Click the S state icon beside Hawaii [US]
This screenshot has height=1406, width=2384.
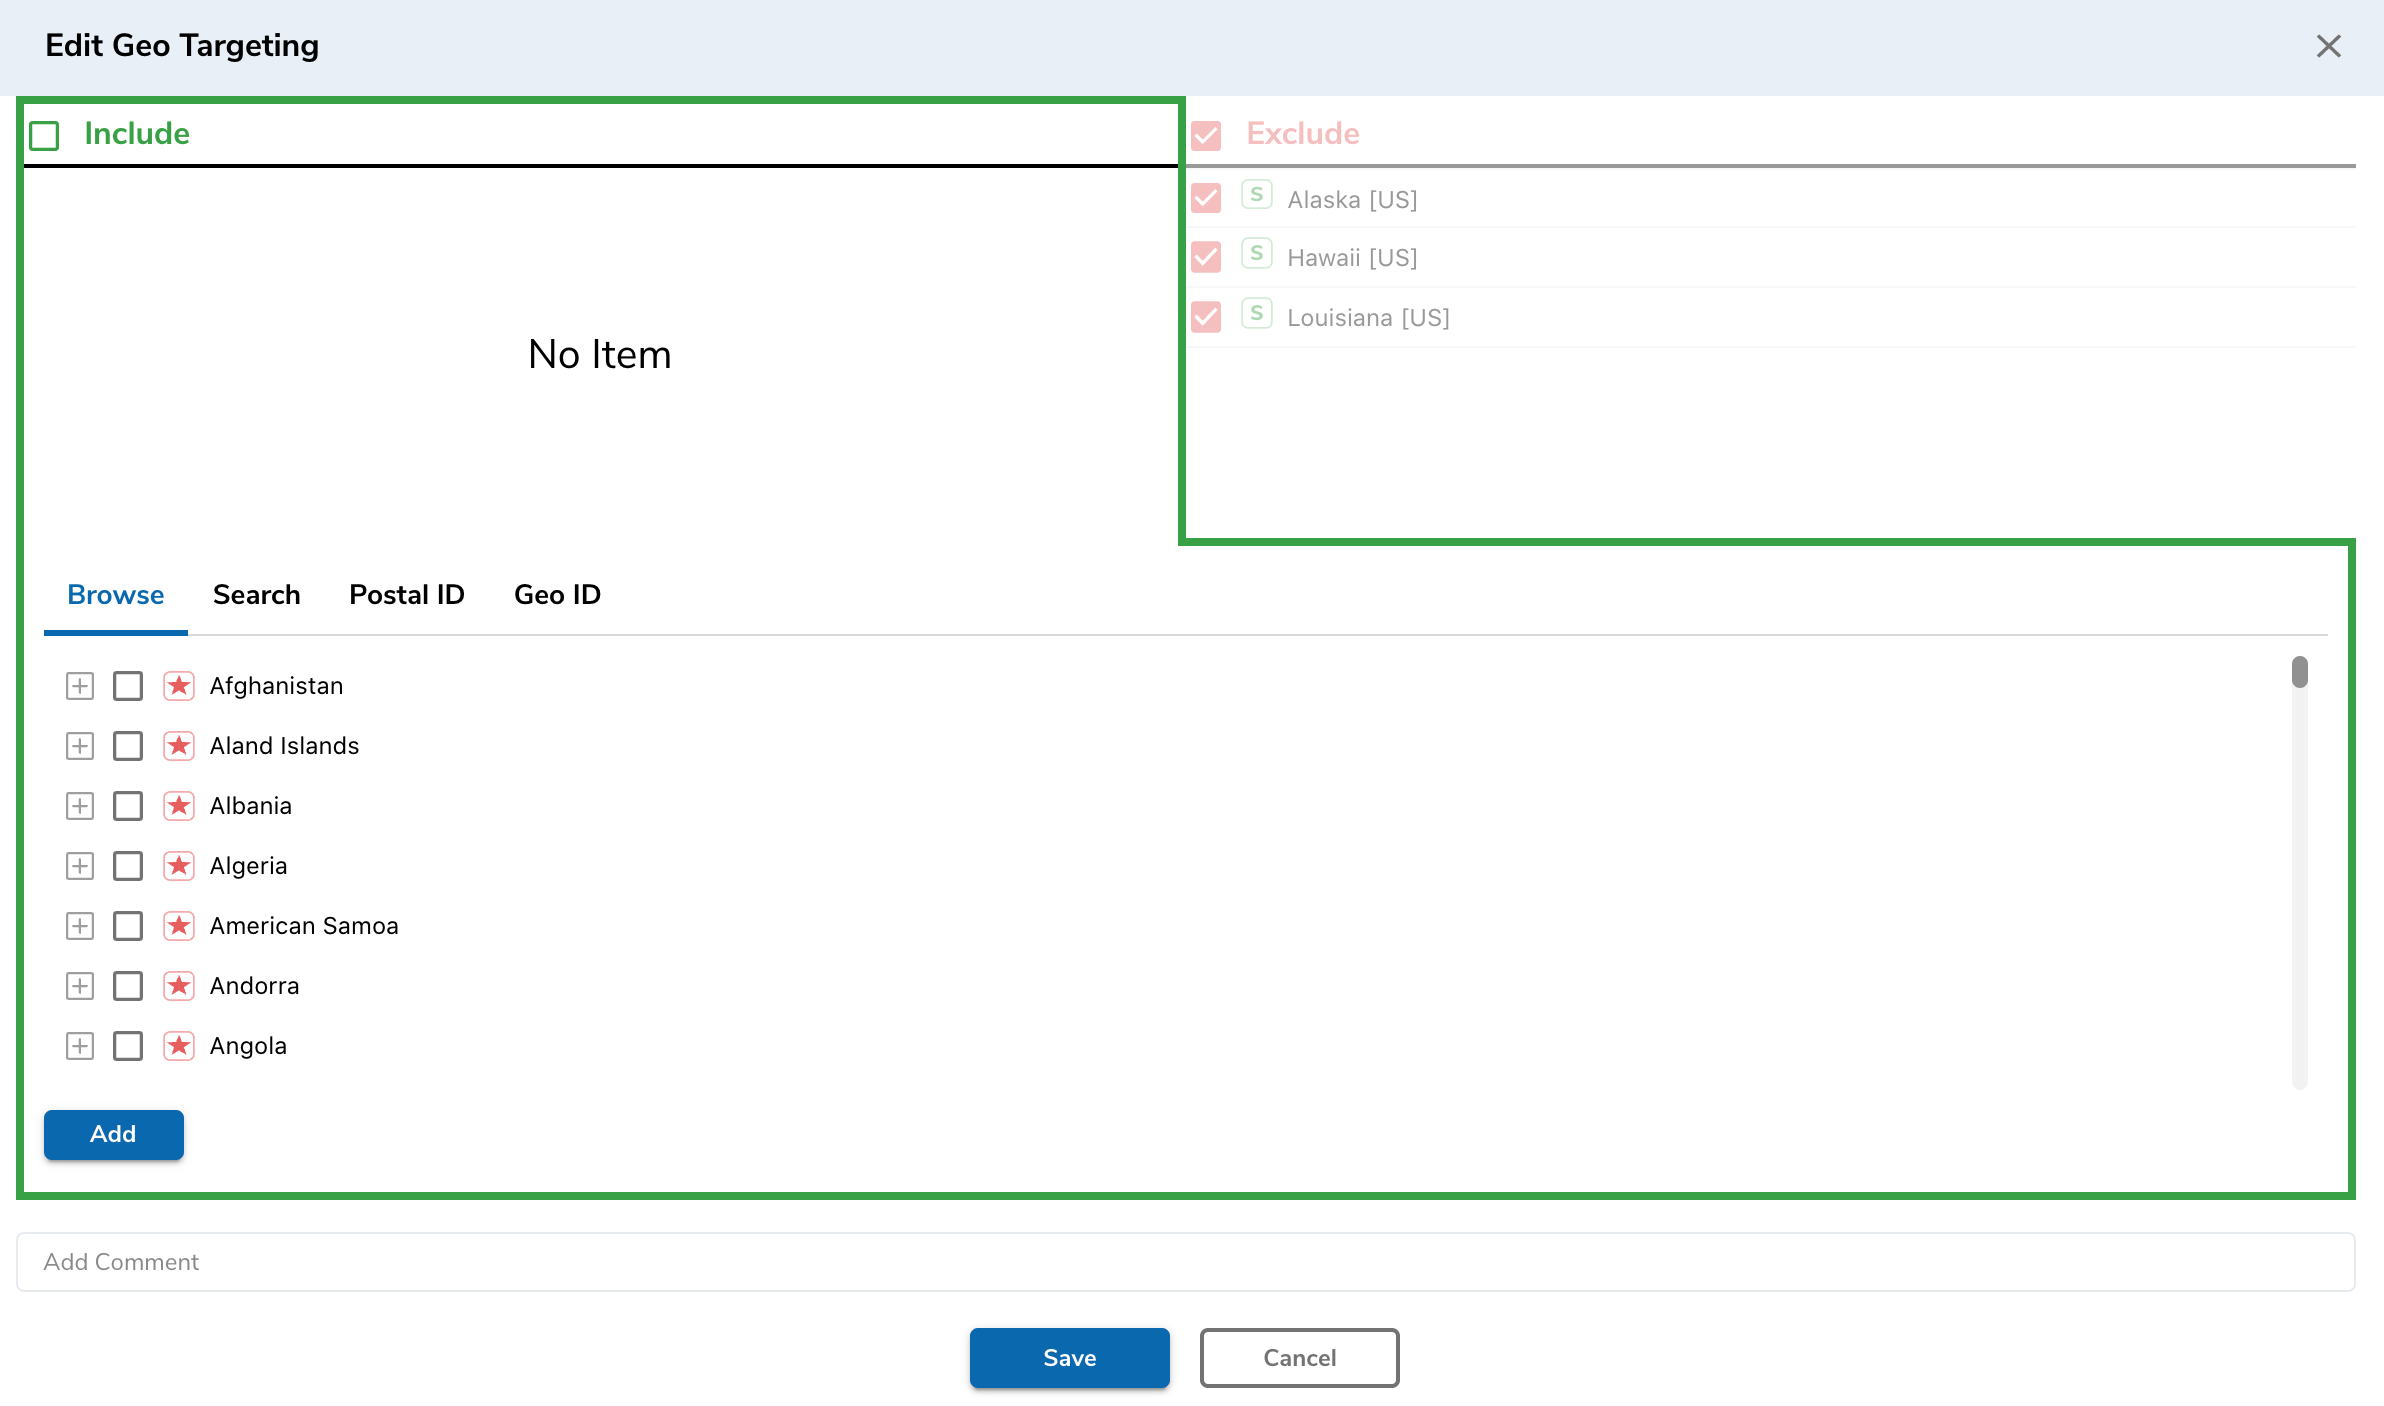[x=1256, y=254]
